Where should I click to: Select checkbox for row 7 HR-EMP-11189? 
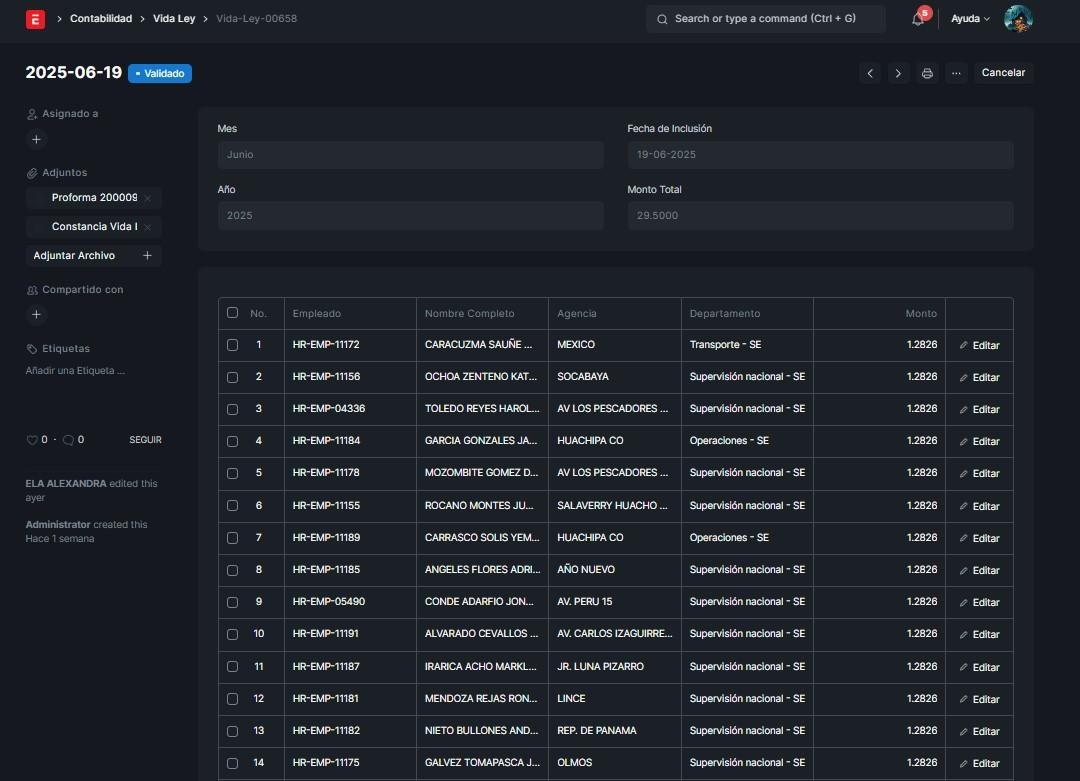(233, 538)
